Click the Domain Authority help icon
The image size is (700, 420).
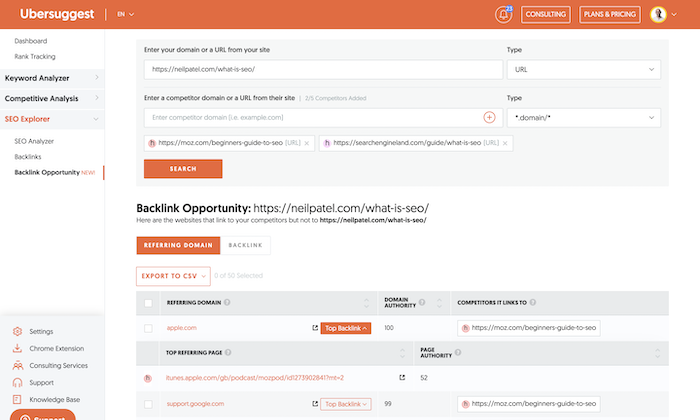(422, 302)
